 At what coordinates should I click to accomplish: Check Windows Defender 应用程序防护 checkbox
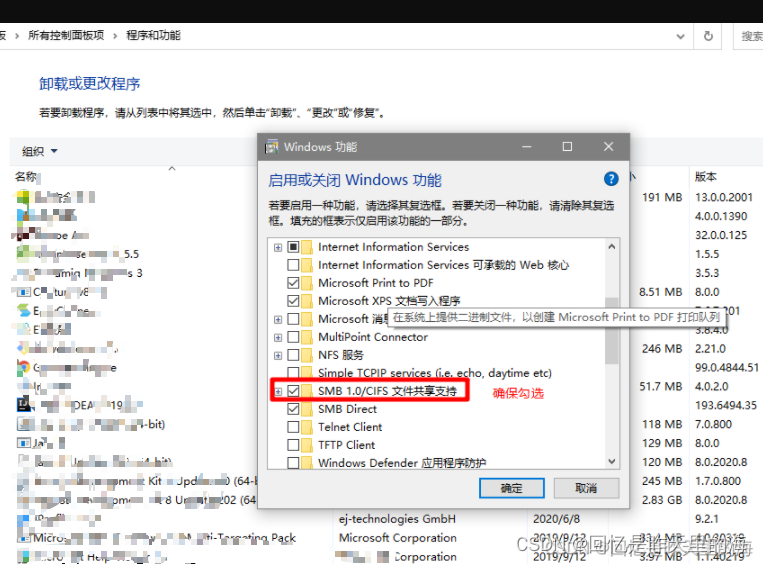[293, 462]
